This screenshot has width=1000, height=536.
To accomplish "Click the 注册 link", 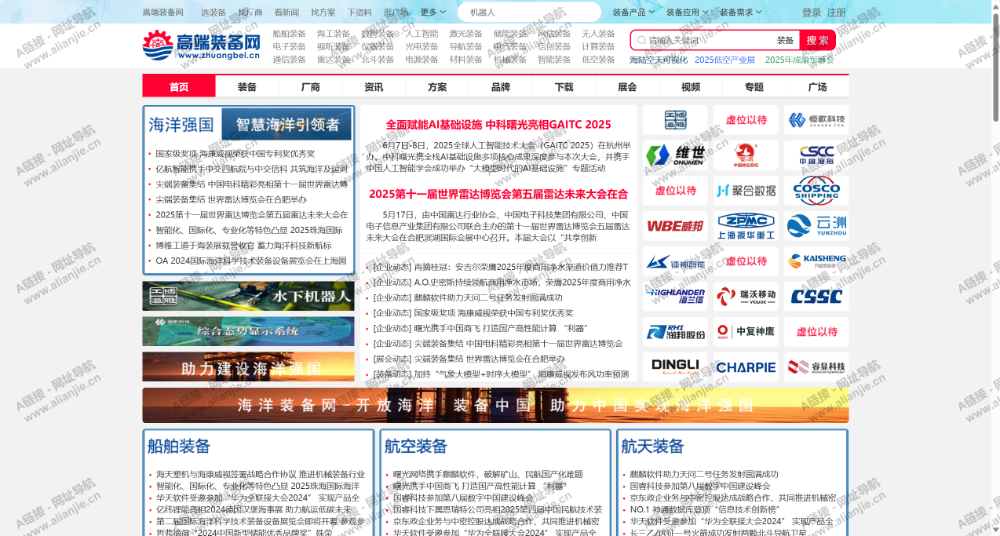I will tap(836, 12).
